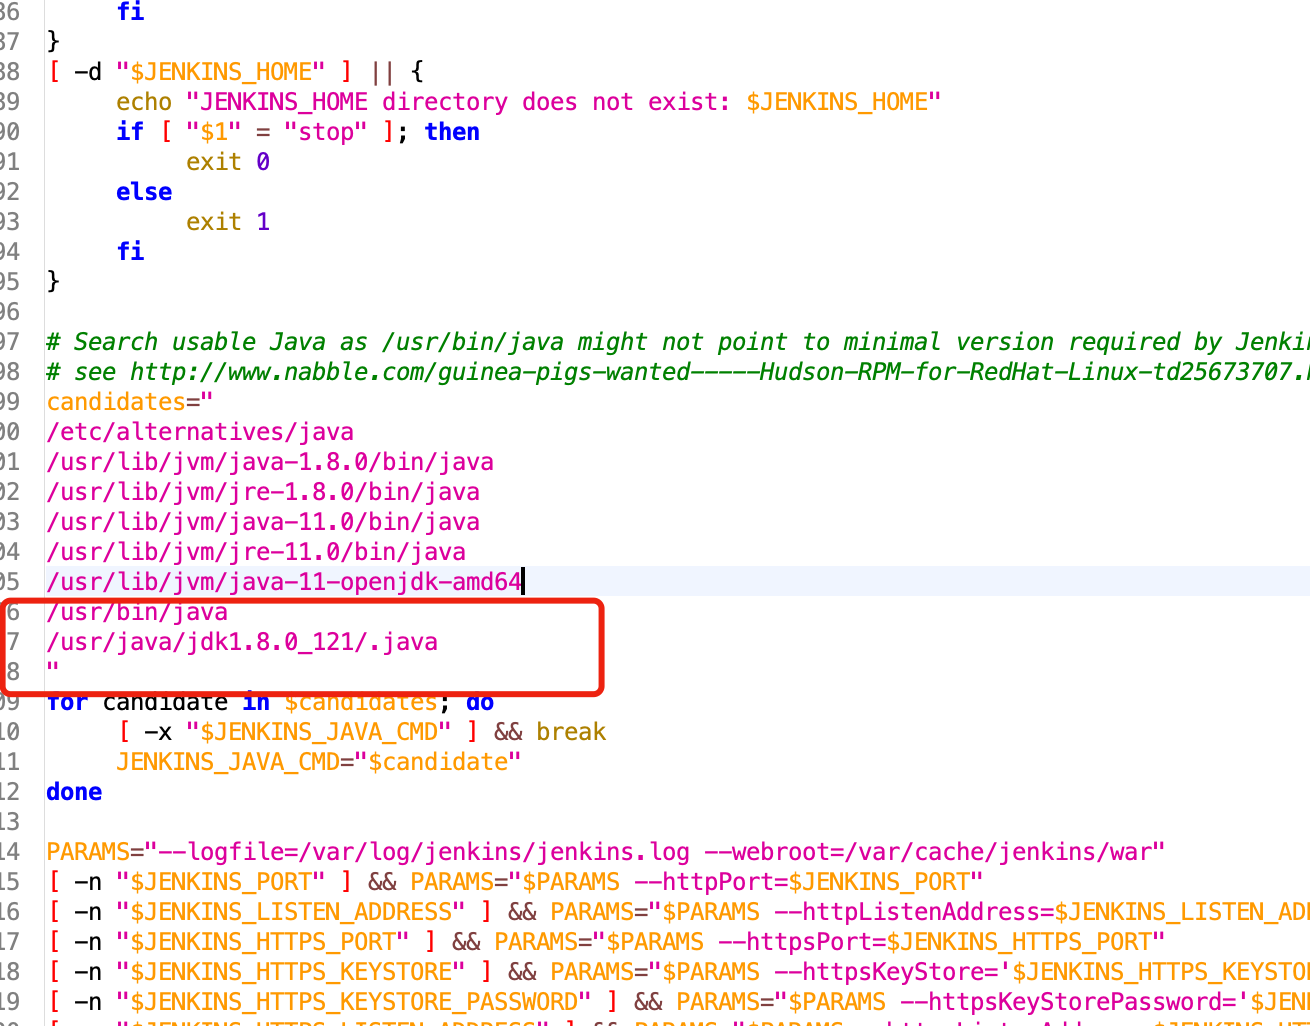The image size is (1310, 1026).
Task: Click the '--logfile=/var/log/jenkins/jenkins.log' parameter
Action: (x=424, y=852)
